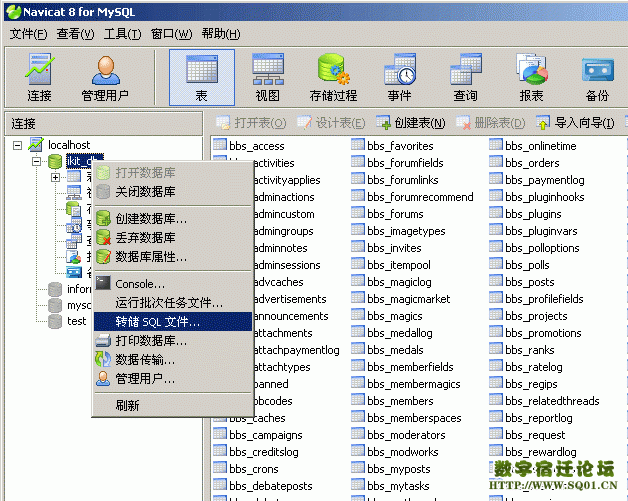Click the table icon of bbs_access
This screenshot has height=501, width=628.
[x=220, y=145]
